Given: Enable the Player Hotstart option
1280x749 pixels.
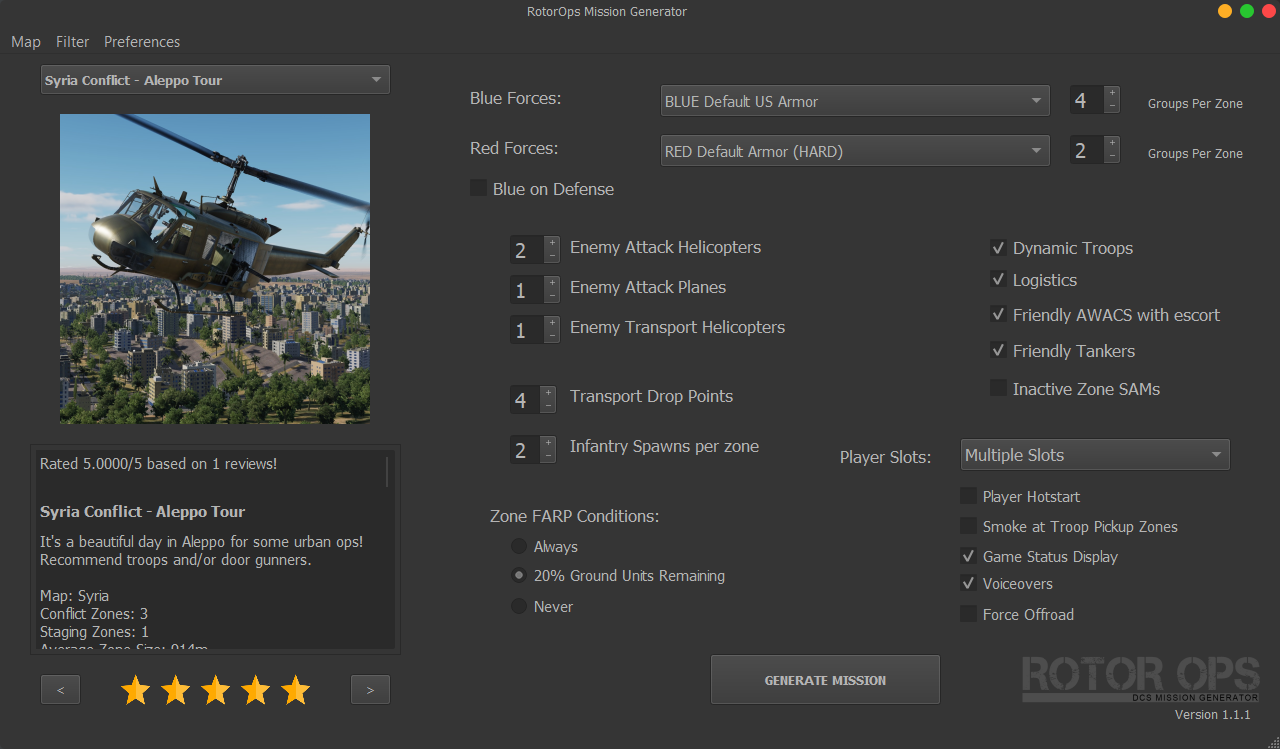Looking at the screenshot, I should point(968,495).
